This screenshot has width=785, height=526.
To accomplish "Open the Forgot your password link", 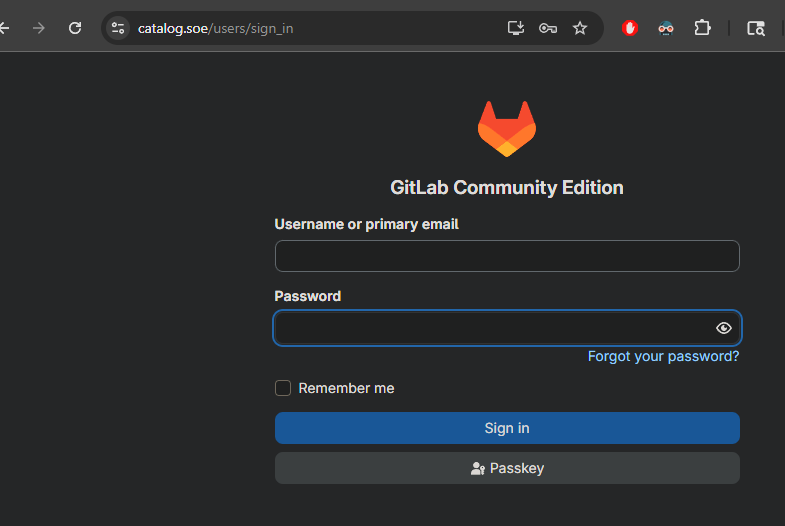I will pyautogui.click(x=663, y=356).
